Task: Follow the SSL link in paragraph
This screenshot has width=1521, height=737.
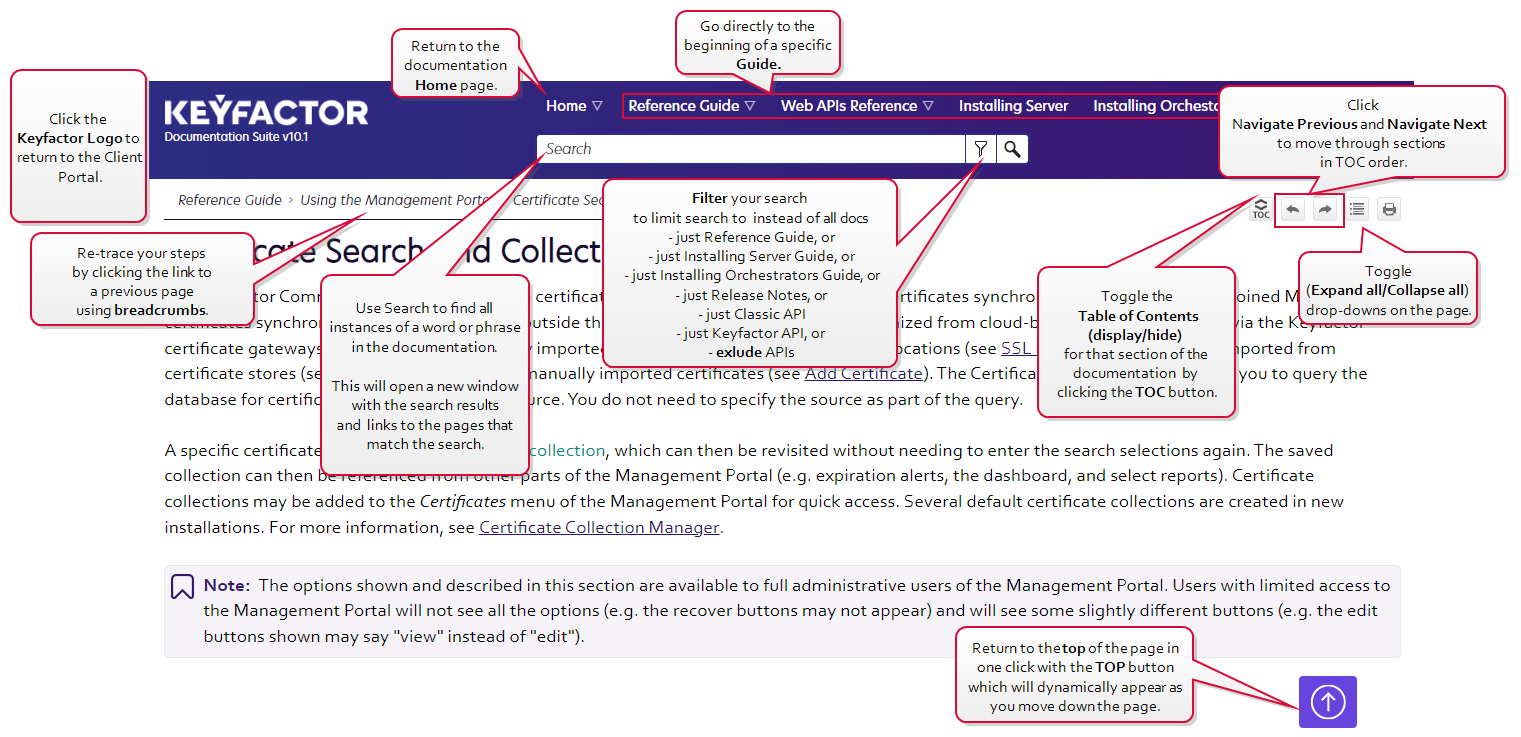Action: click(1018, 349)
